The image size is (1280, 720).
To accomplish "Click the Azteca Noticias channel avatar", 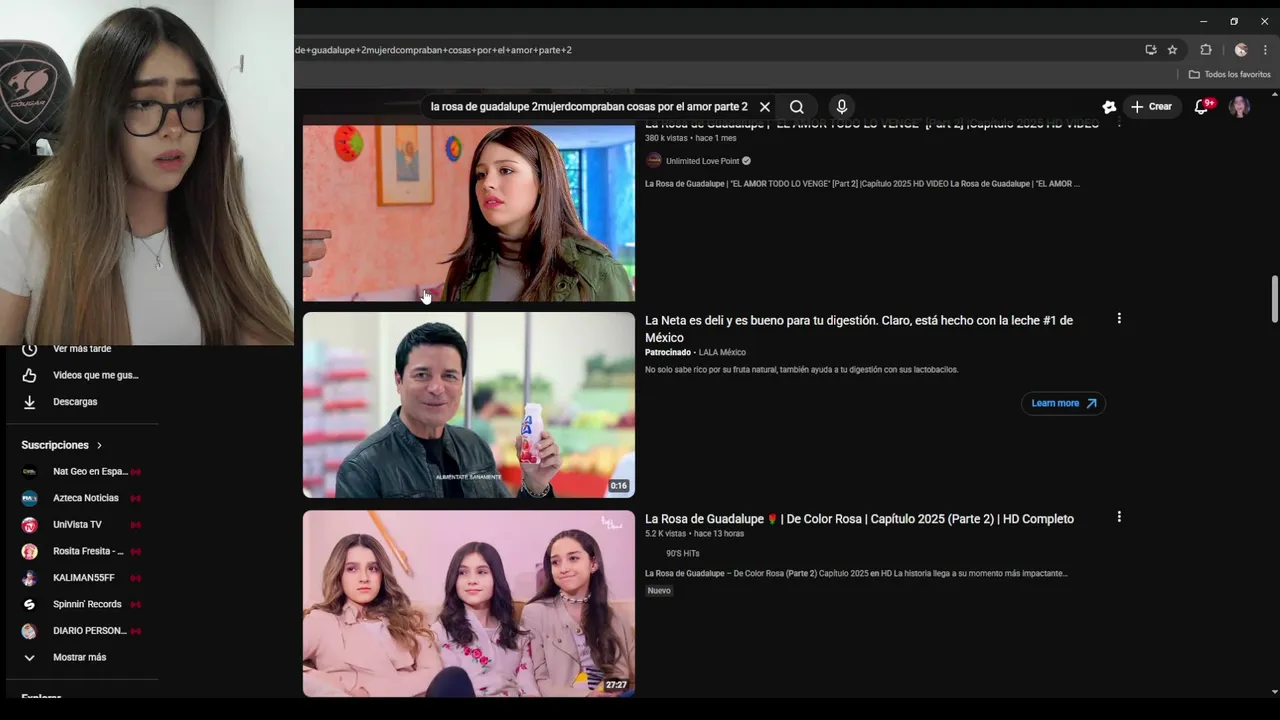I will pos(29,498).
